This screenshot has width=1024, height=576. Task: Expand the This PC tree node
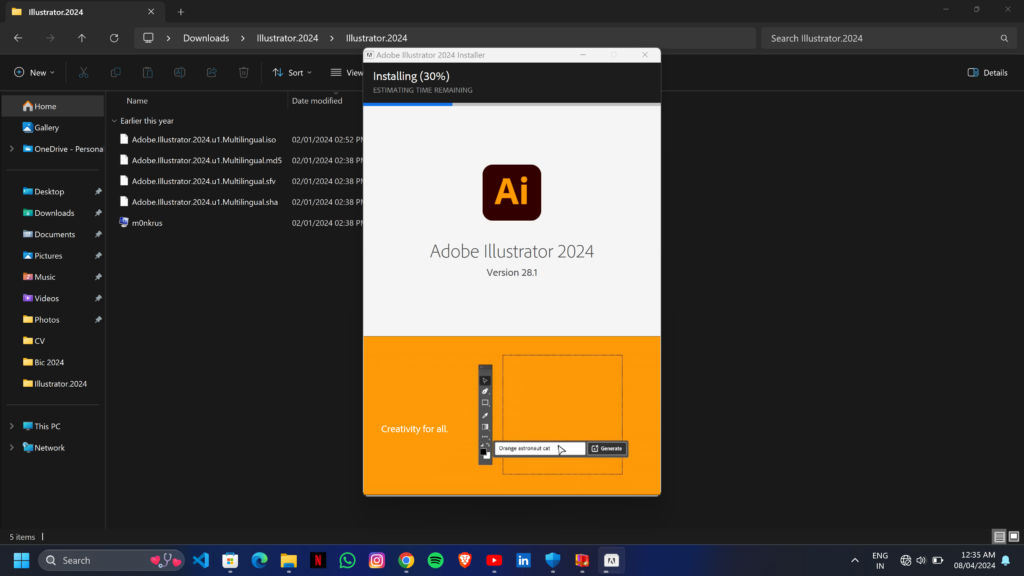[x=12, y=426]
